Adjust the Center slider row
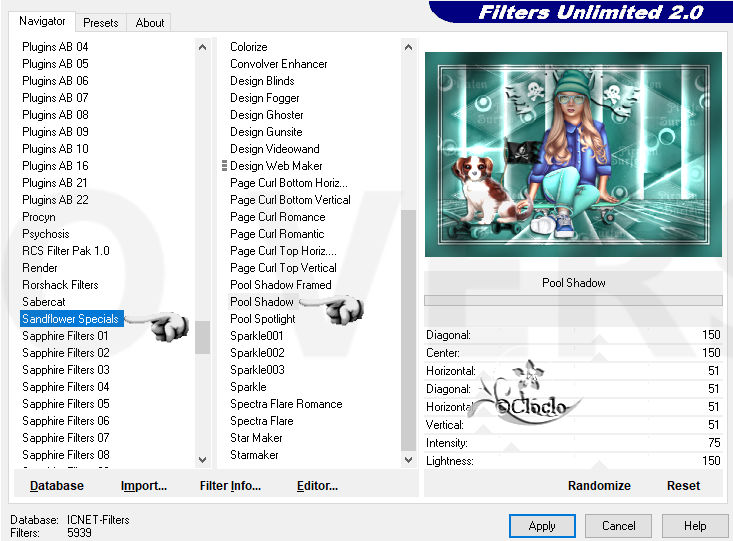This screenshot has width=733, height=541. (x=573, y=353)
